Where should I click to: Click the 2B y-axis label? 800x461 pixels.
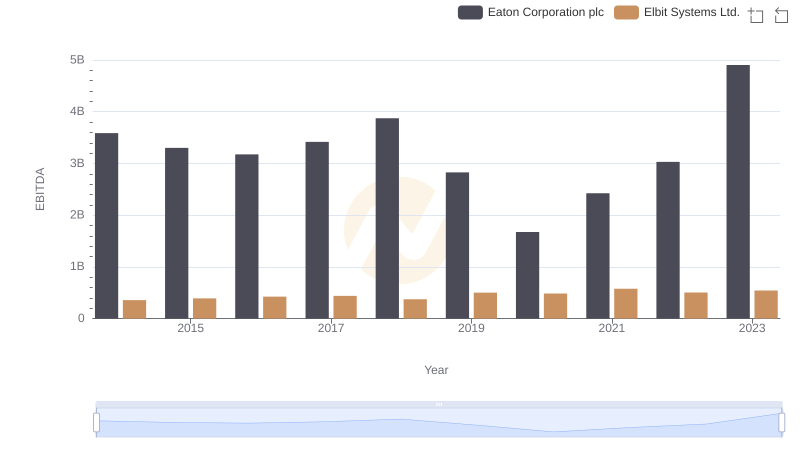coord(77,215)
